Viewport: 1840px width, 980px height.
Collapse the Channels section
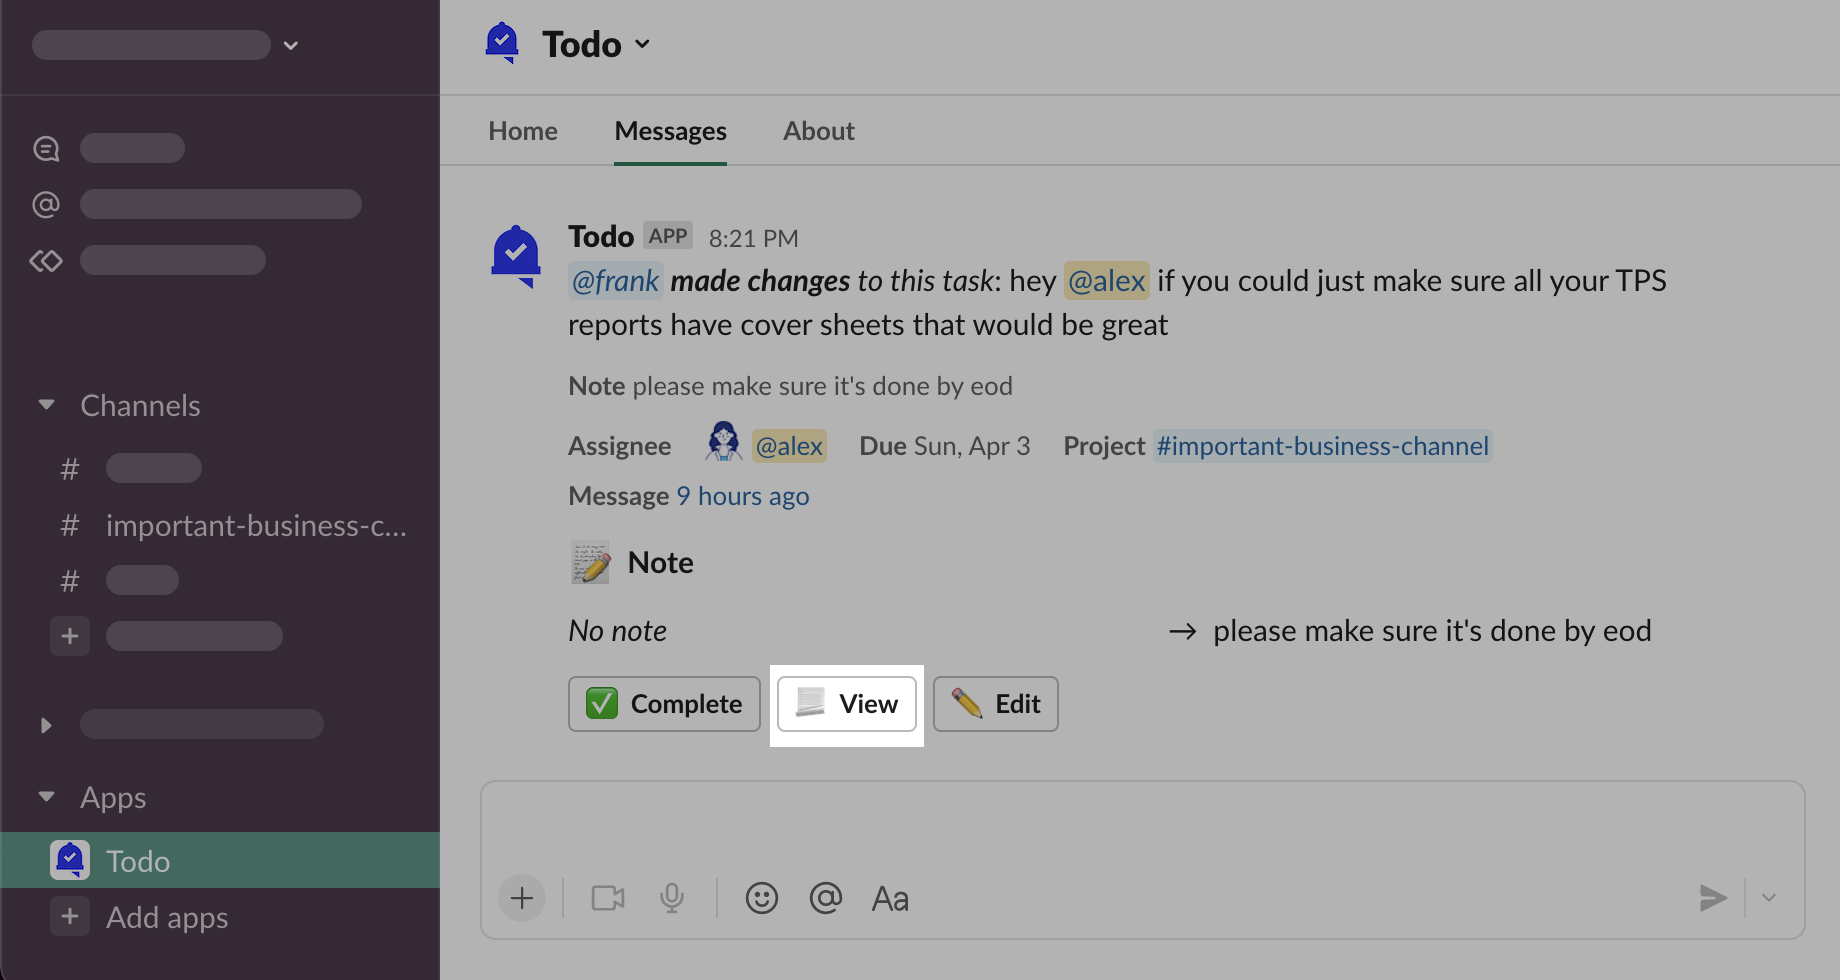pos(46,405)
